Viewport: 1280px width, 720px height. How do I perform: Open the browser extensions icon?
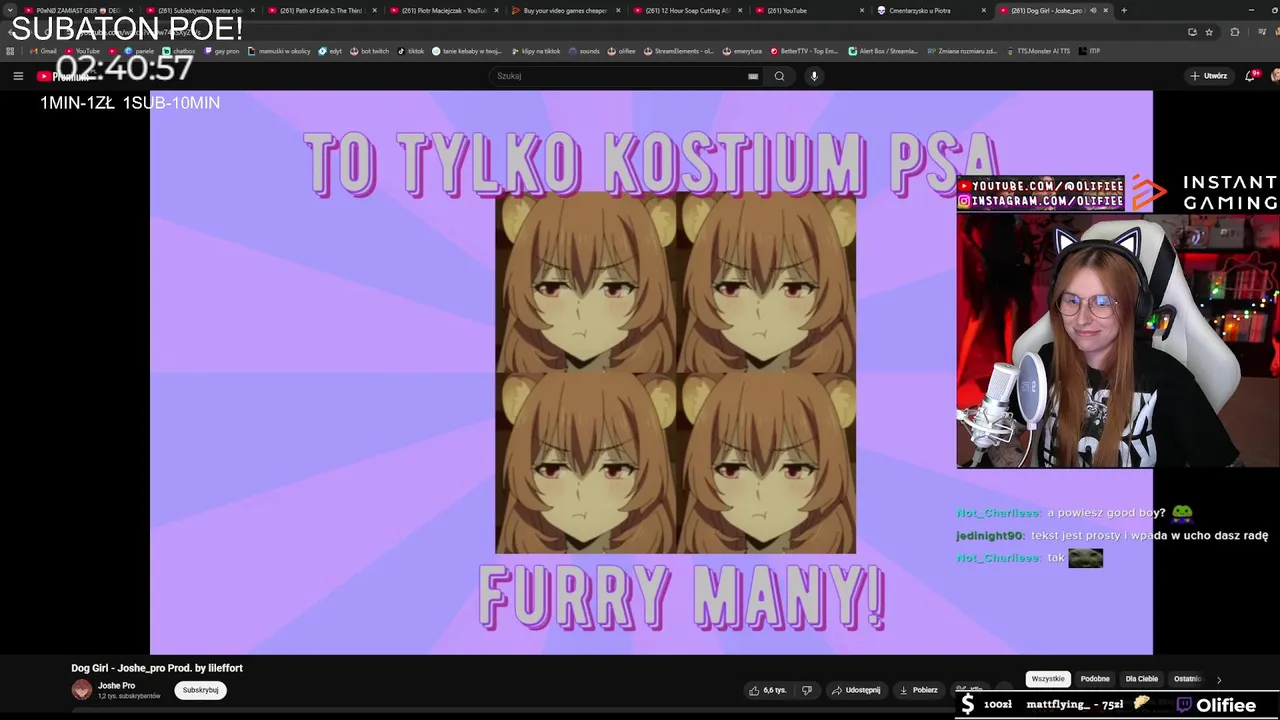tap(1234, 32)
